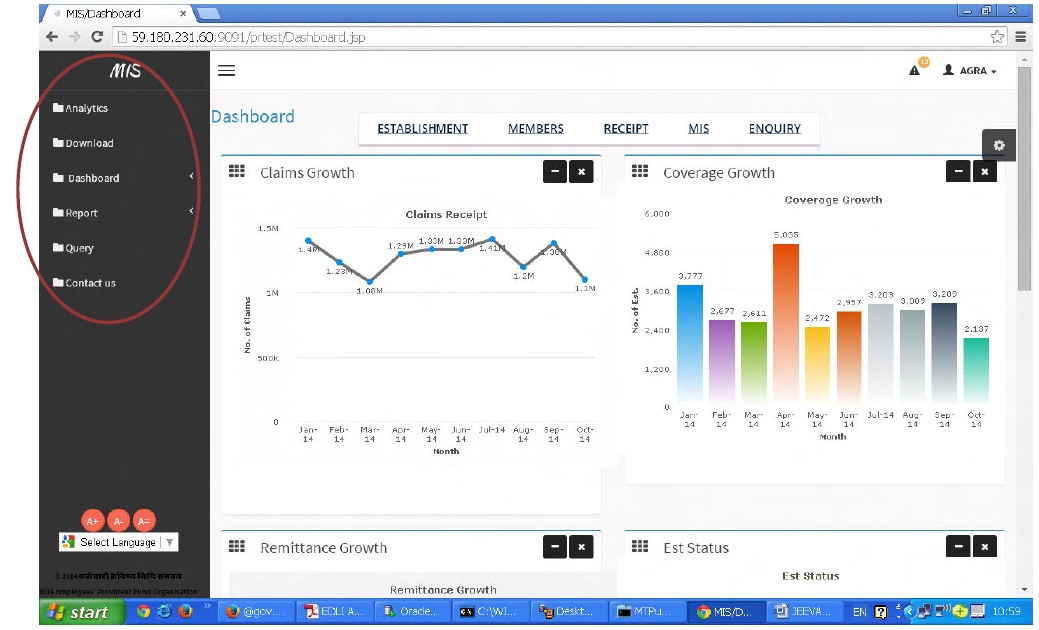This screenshot has height=630, width=1039.
Task: Open the ENQUIRY tab
Action: (774, 129)
